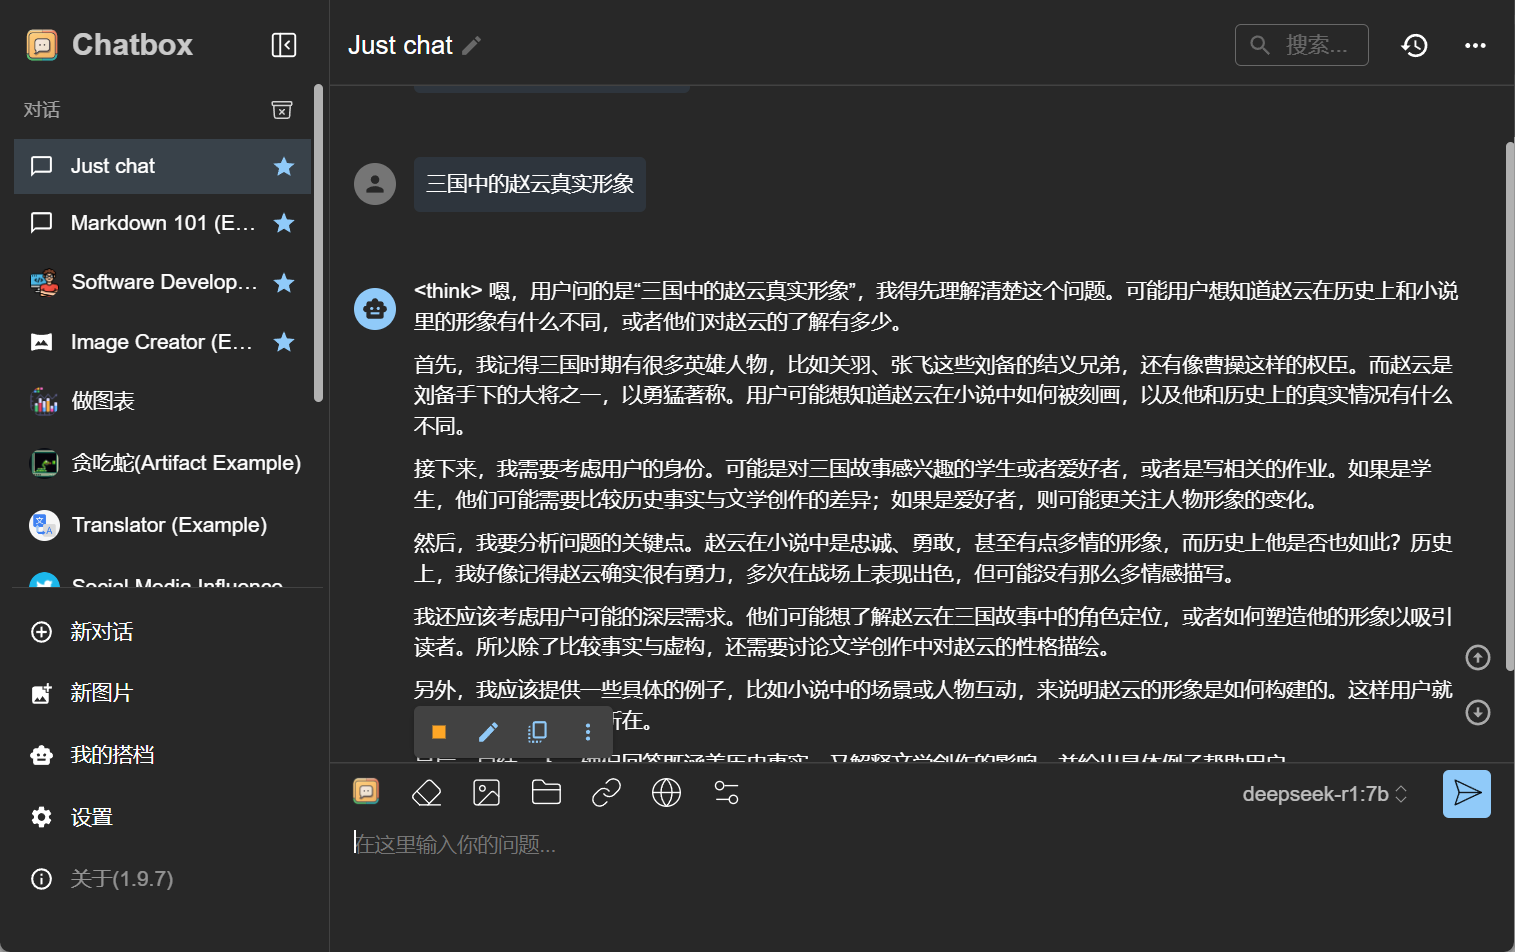Open more message options via three-dot menu

pos(588,731)
